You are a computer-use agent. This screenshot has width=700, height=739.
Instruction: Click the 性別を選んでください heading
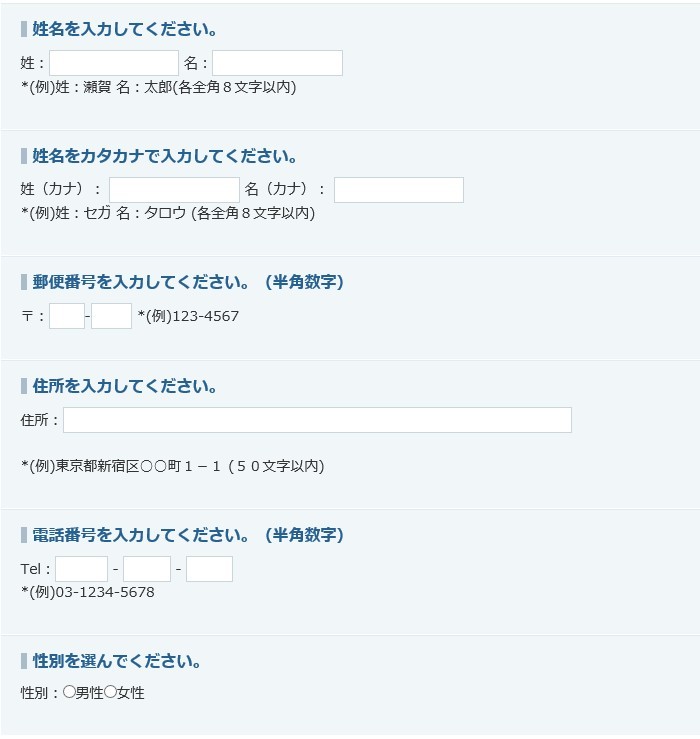118,662
